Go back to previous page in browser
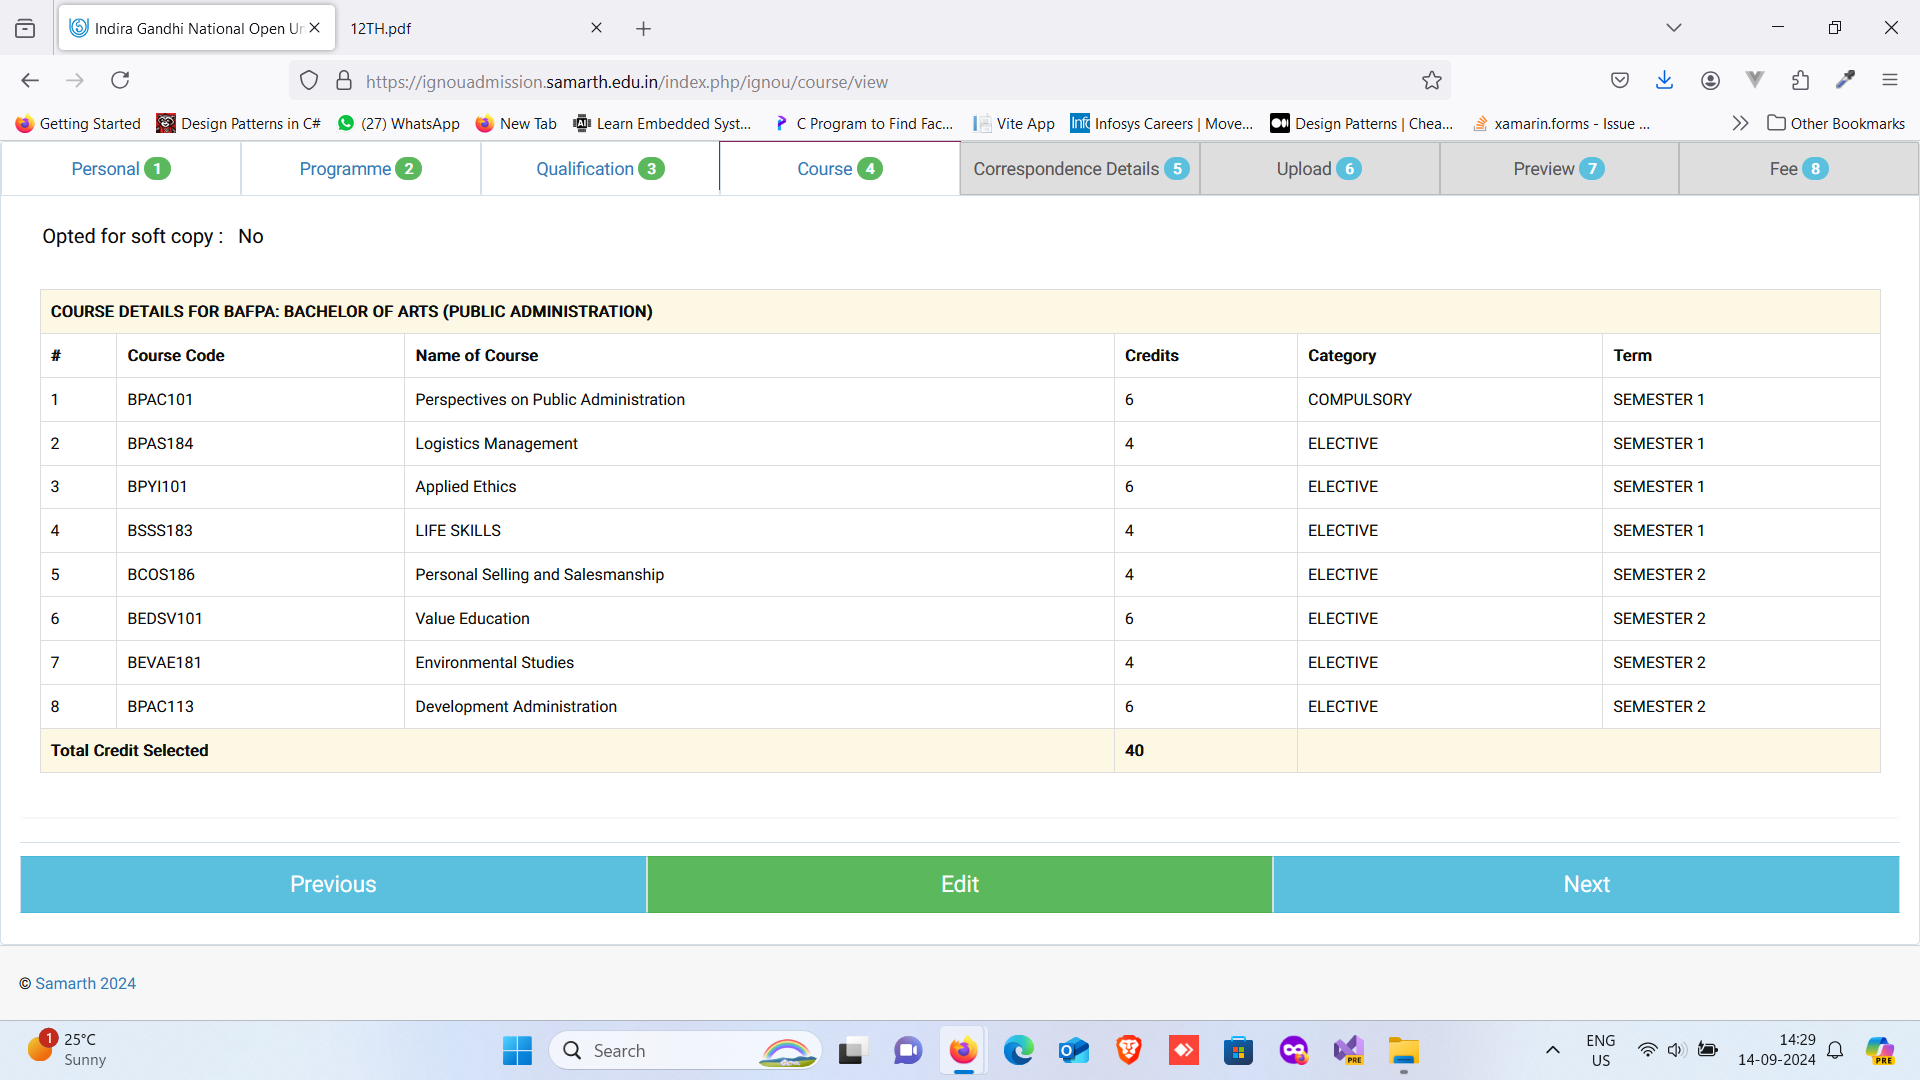Viewport: 1920px width, 1080px height. click(x=30, y=80)
